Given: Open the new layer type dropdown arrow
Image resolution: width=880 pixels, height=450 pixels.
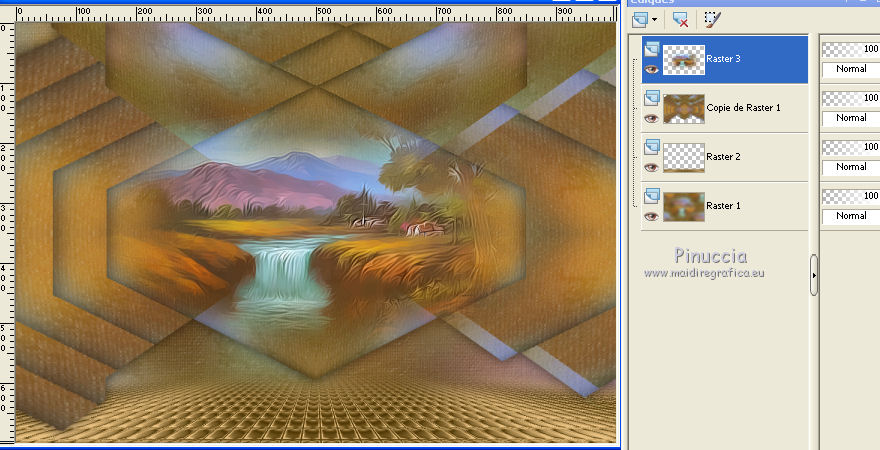Looking at the screenshot, I should 654,21.
